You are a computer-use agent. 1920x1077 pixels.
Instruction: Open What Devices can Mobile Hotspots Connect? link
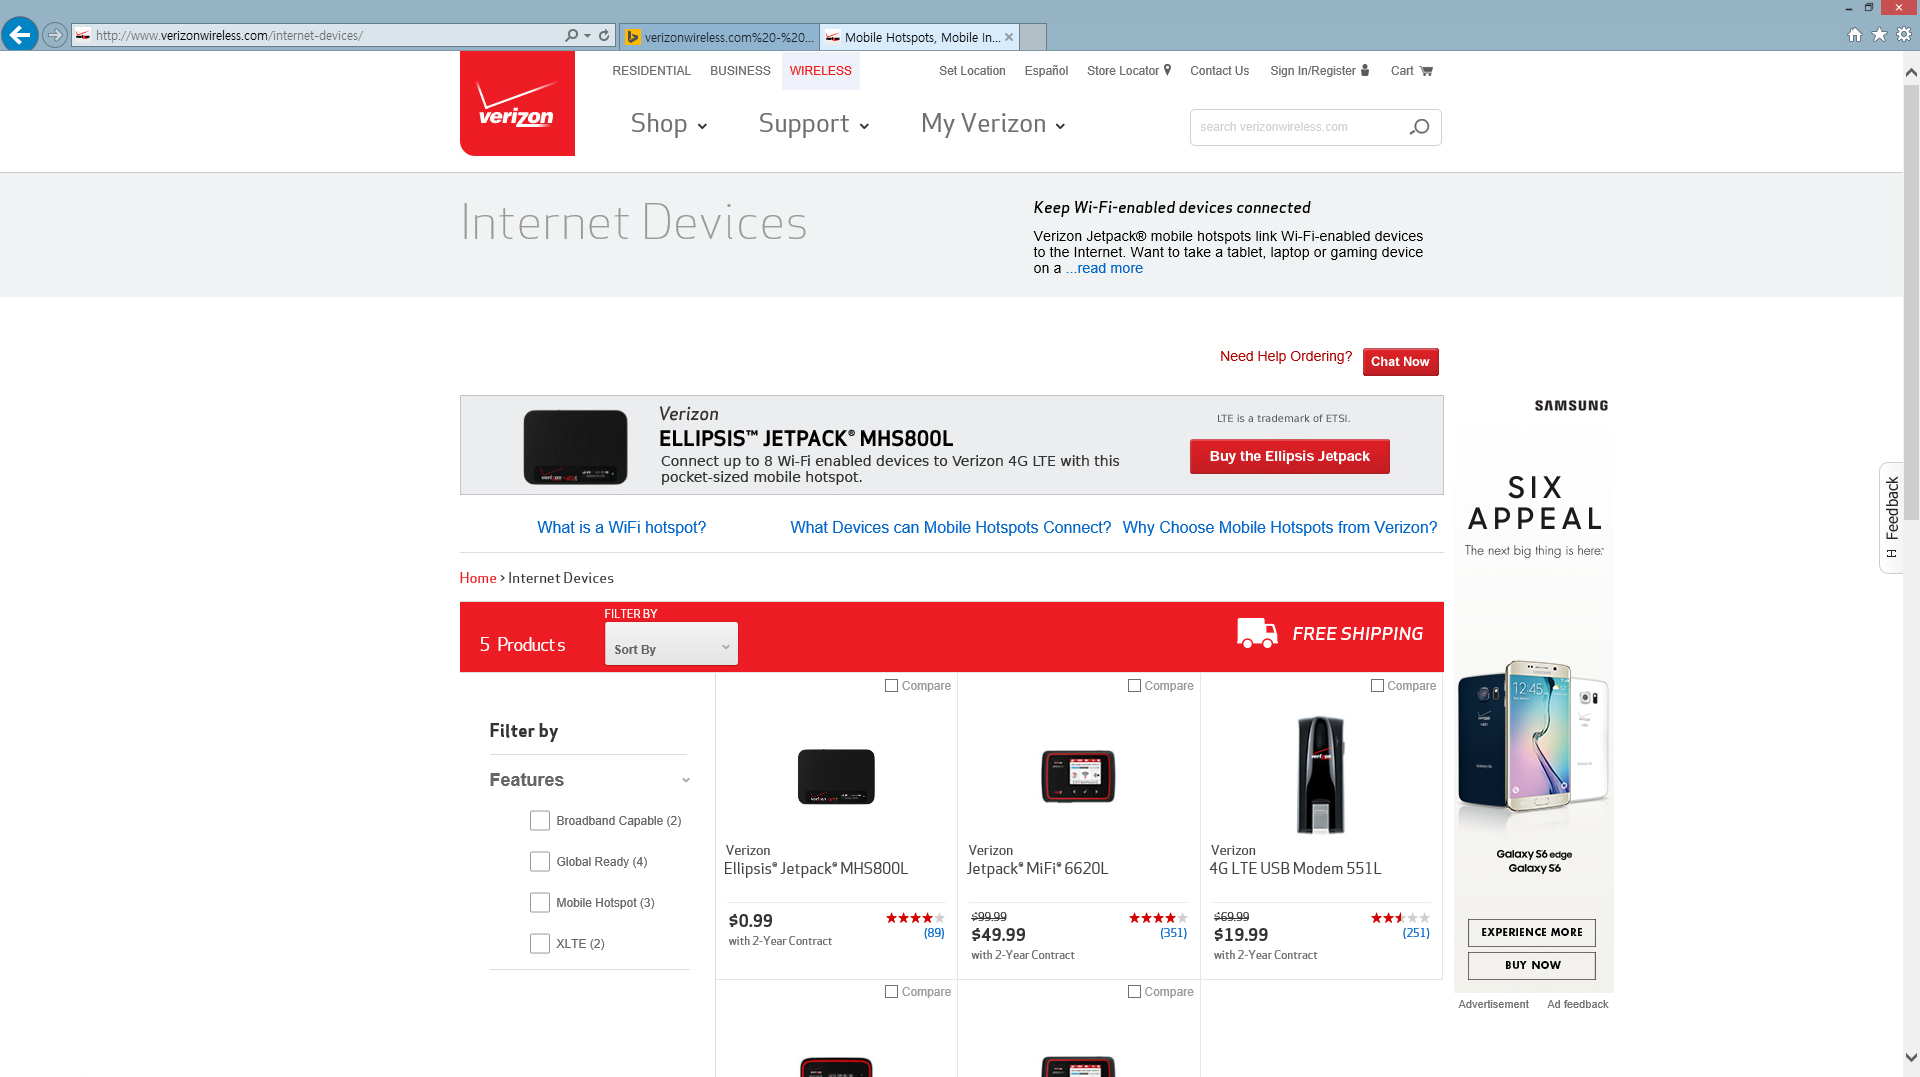(x=950, y=528)
